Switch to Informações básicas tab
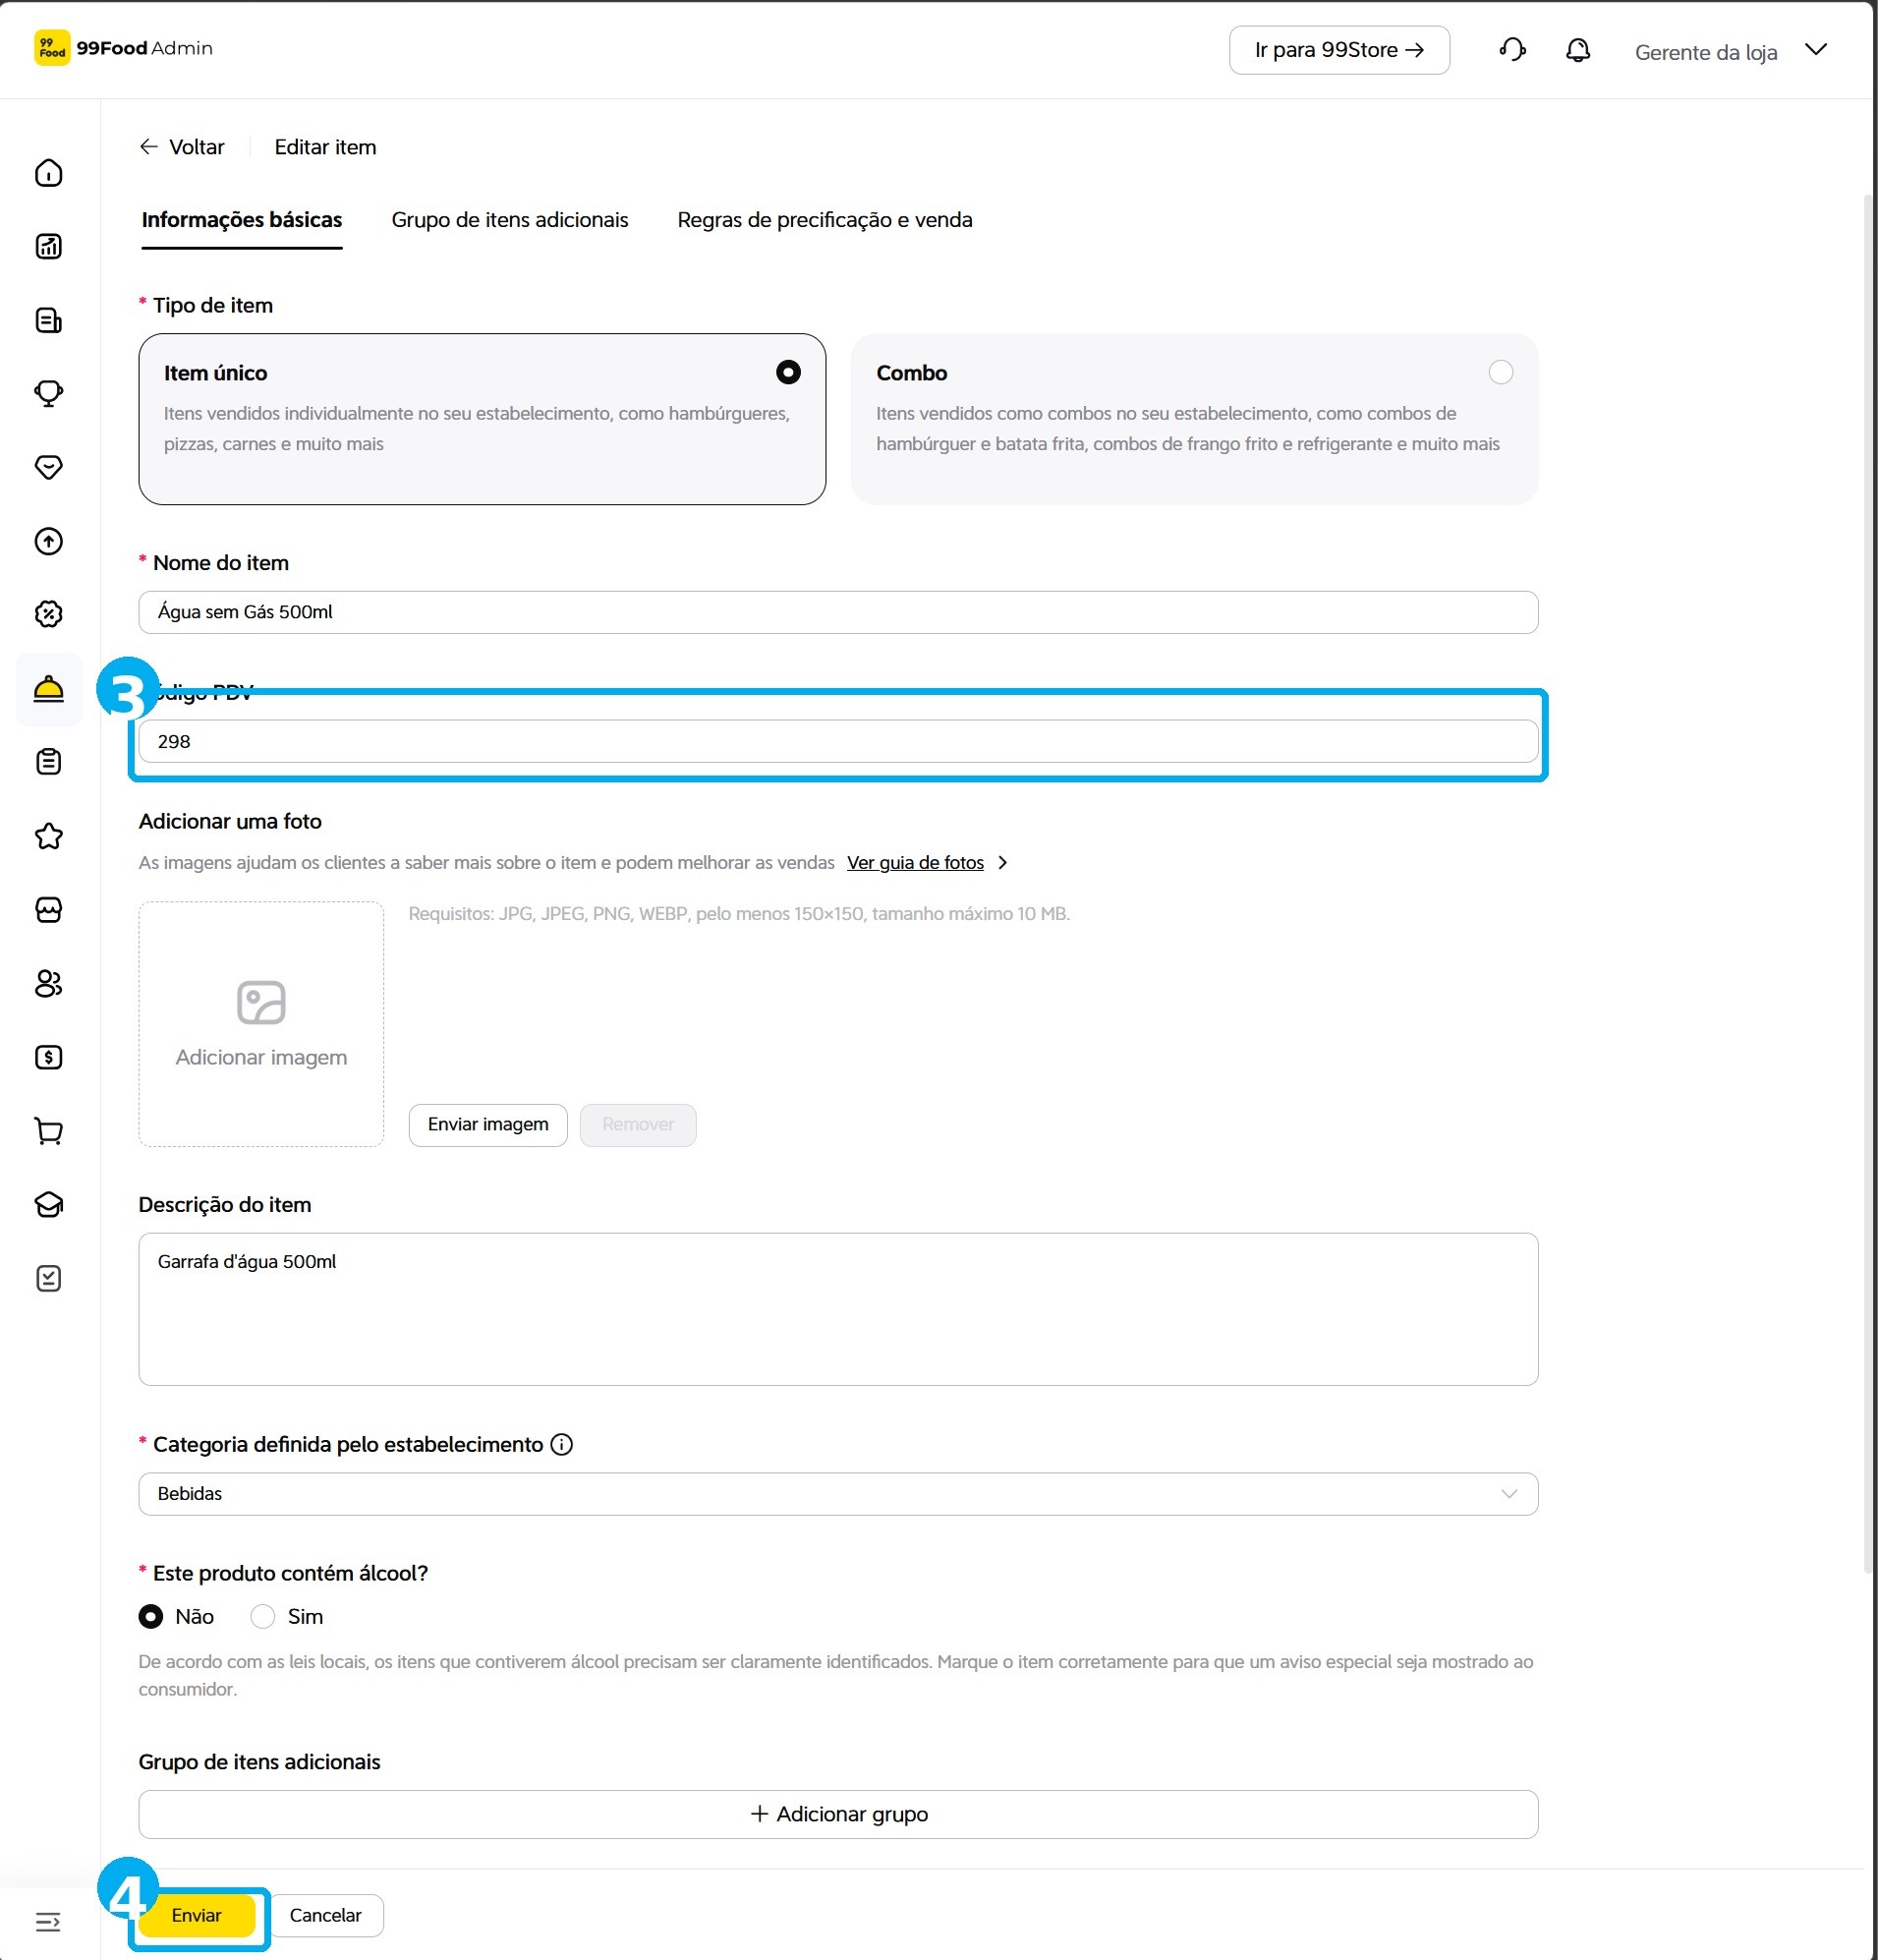 242,220
